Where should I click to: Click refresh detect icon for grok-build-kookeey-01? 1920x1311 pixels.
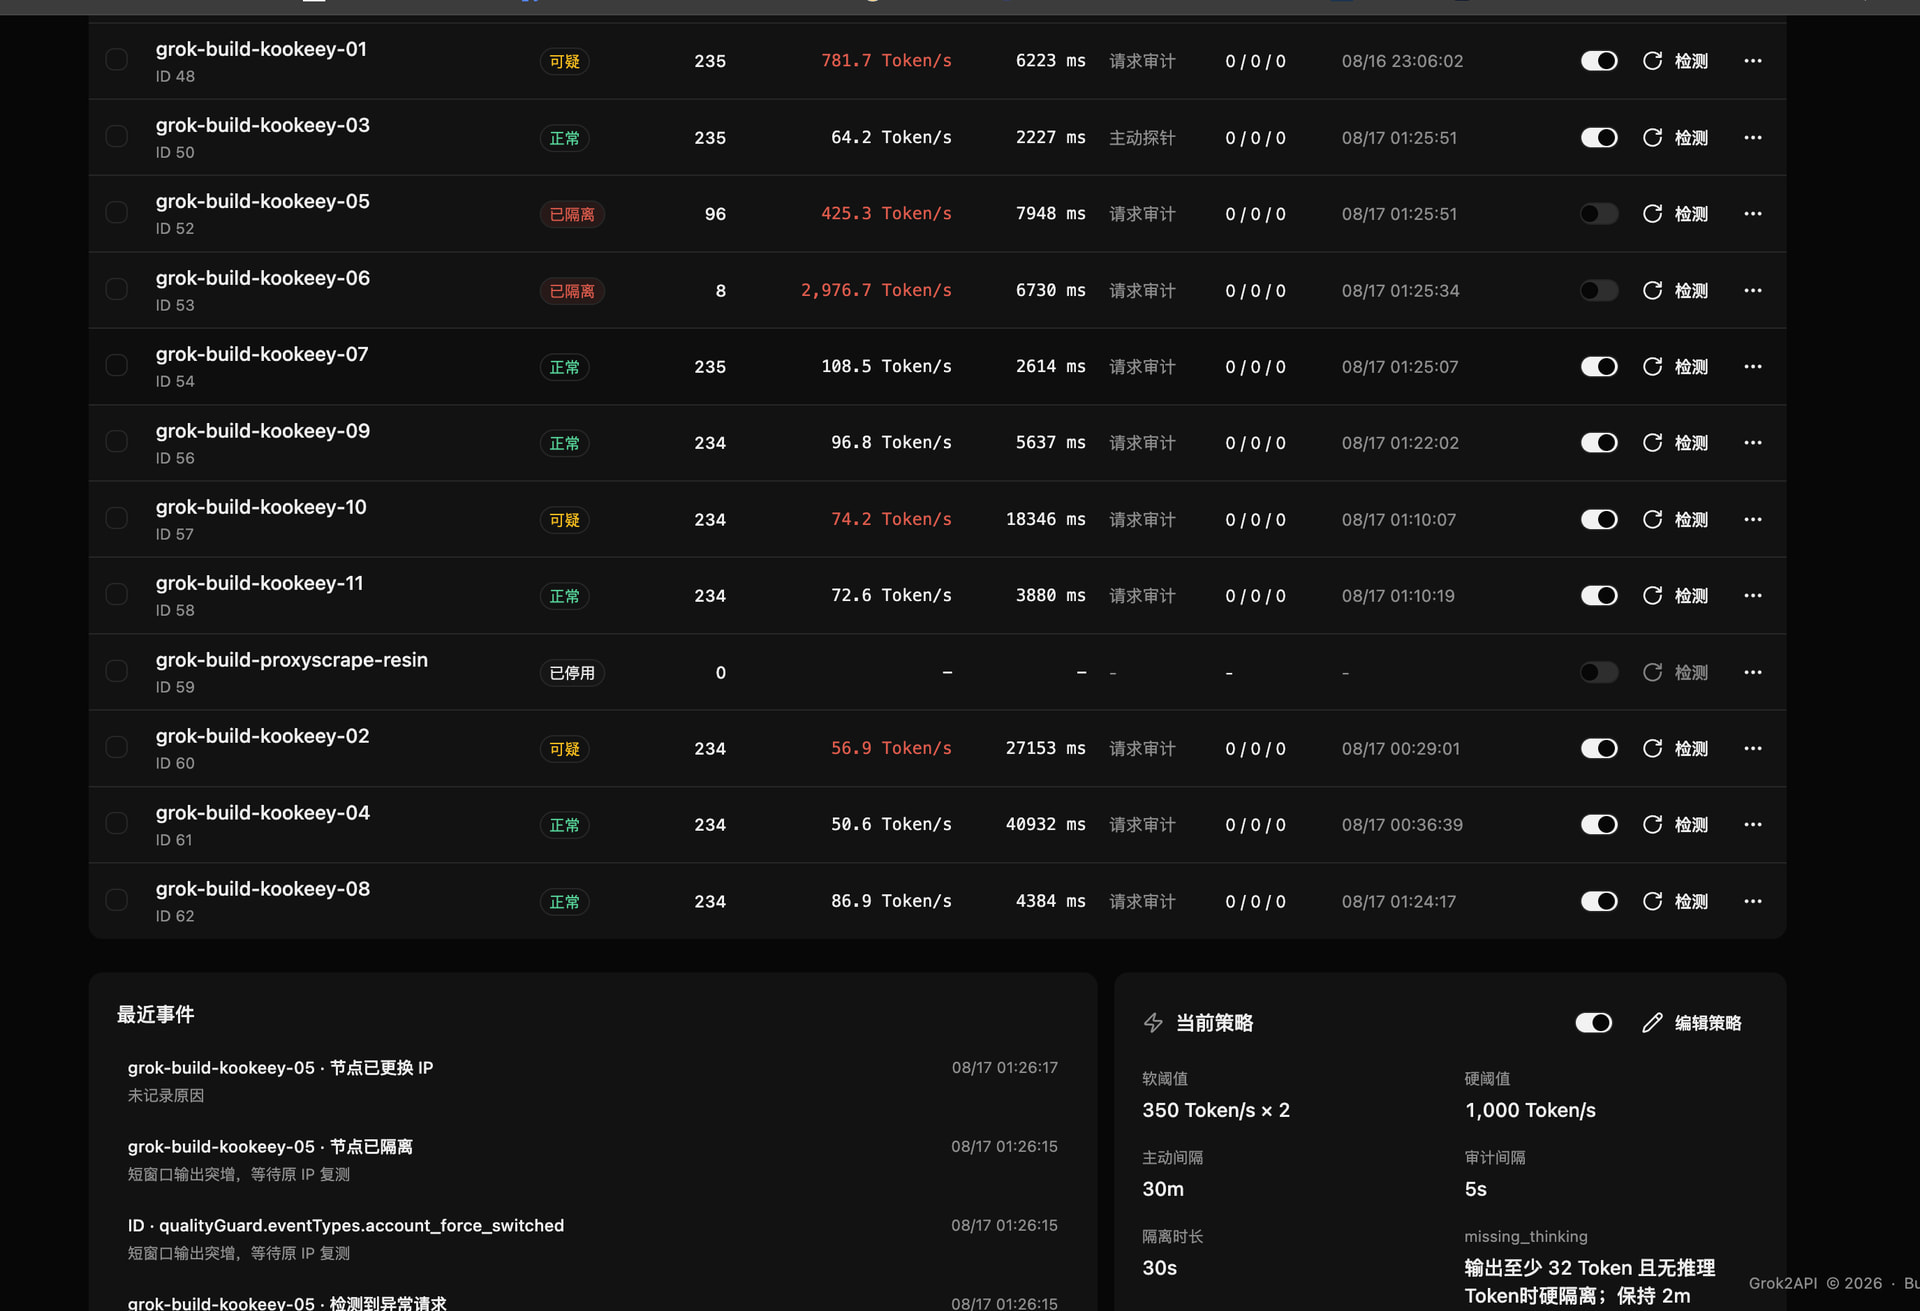pos(1652,61)
